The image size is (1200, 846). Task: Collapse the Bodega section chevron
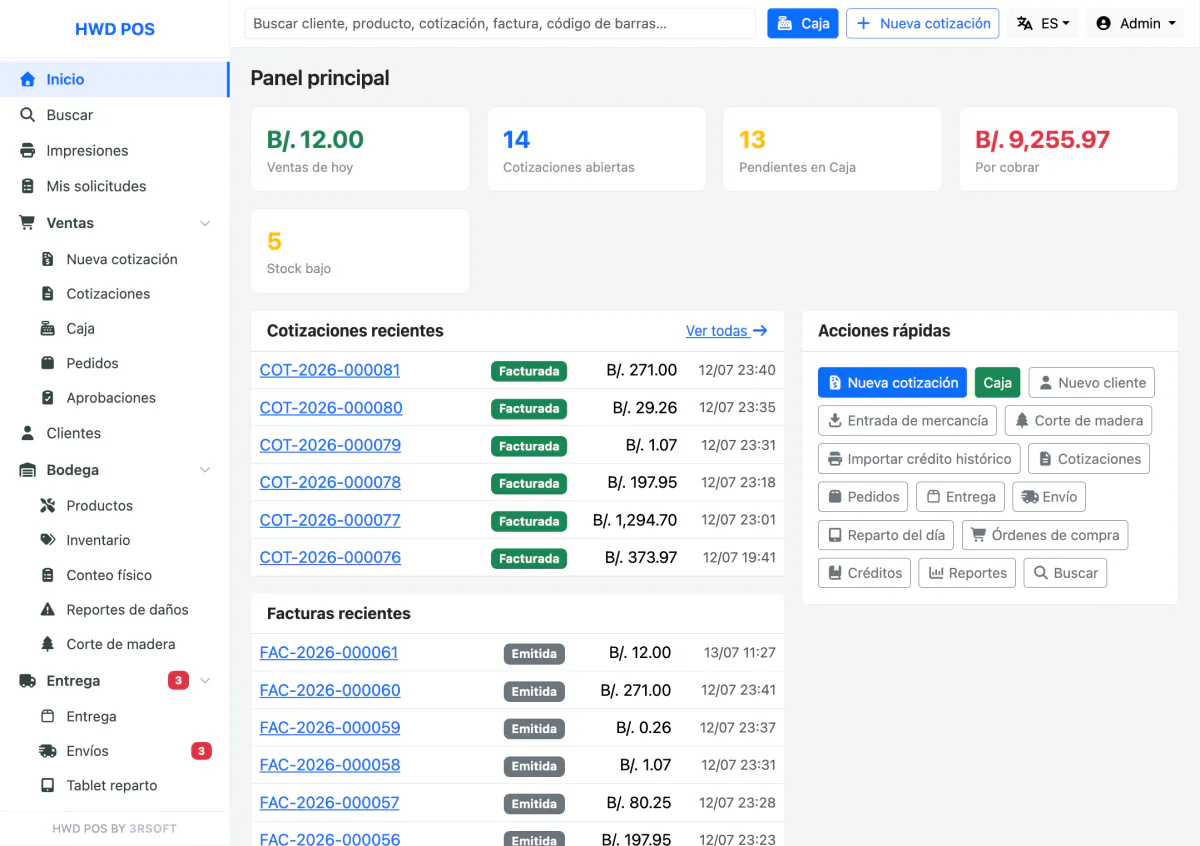[x=205, y=470]
